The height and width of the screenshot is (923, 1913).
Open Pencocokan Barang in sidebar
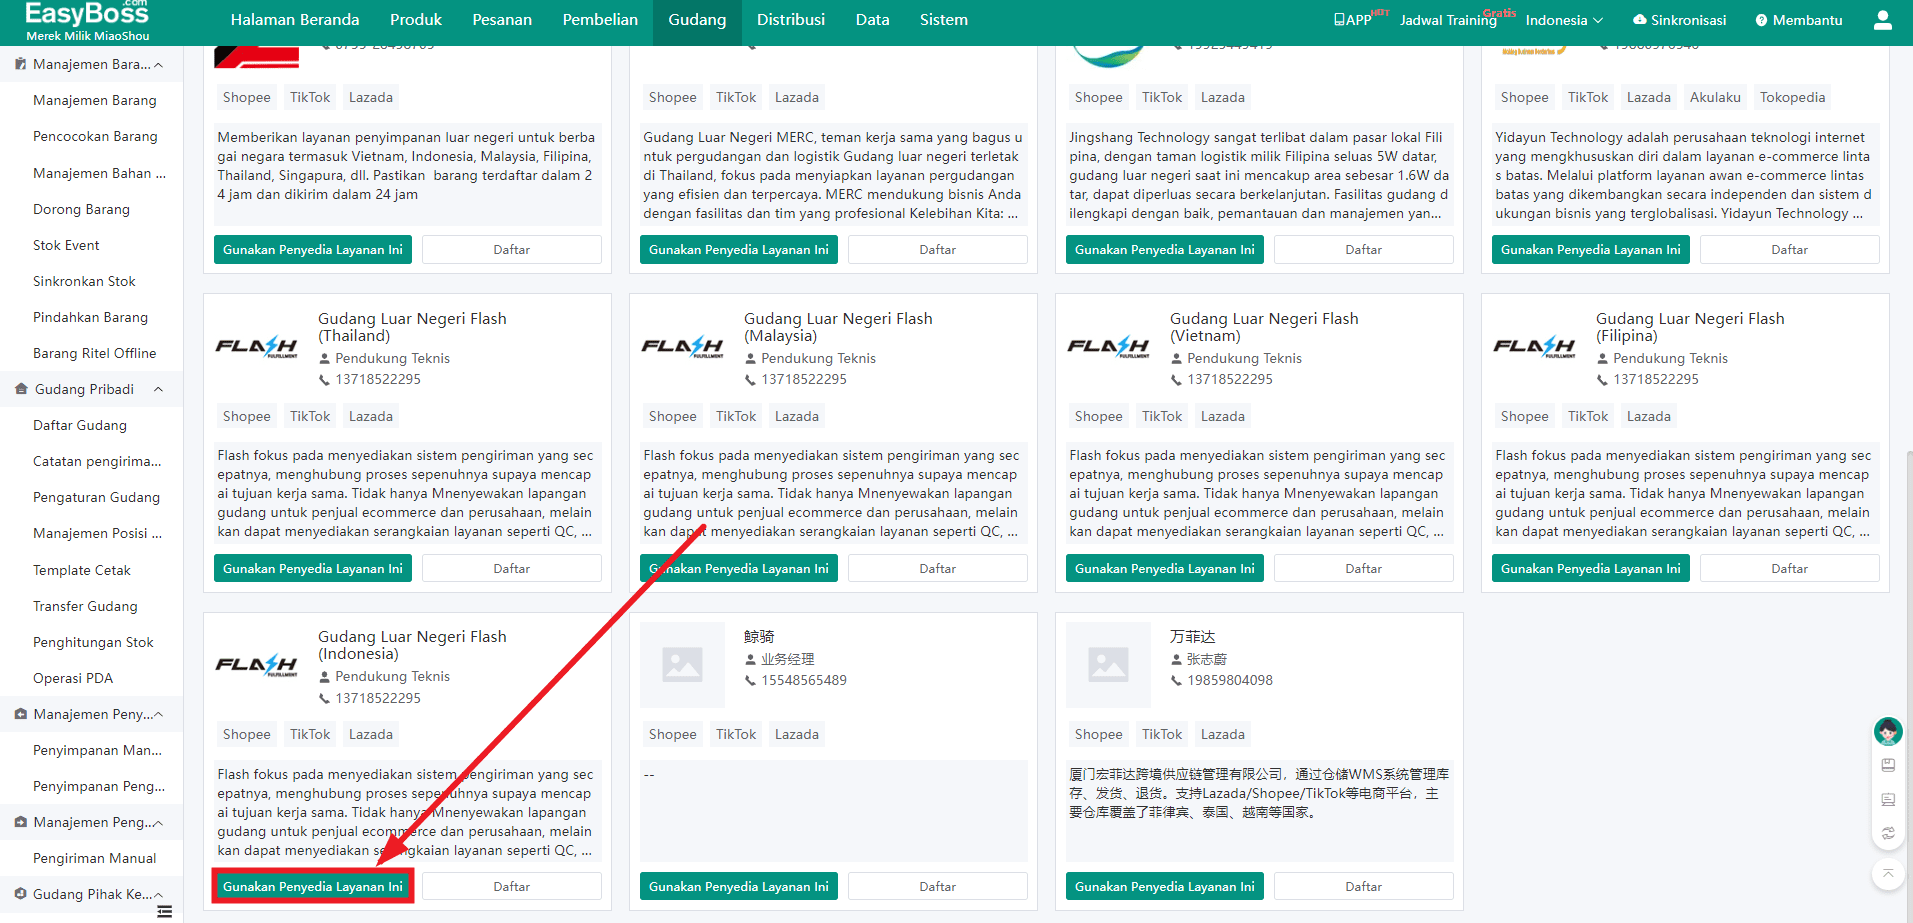point(95,136)
